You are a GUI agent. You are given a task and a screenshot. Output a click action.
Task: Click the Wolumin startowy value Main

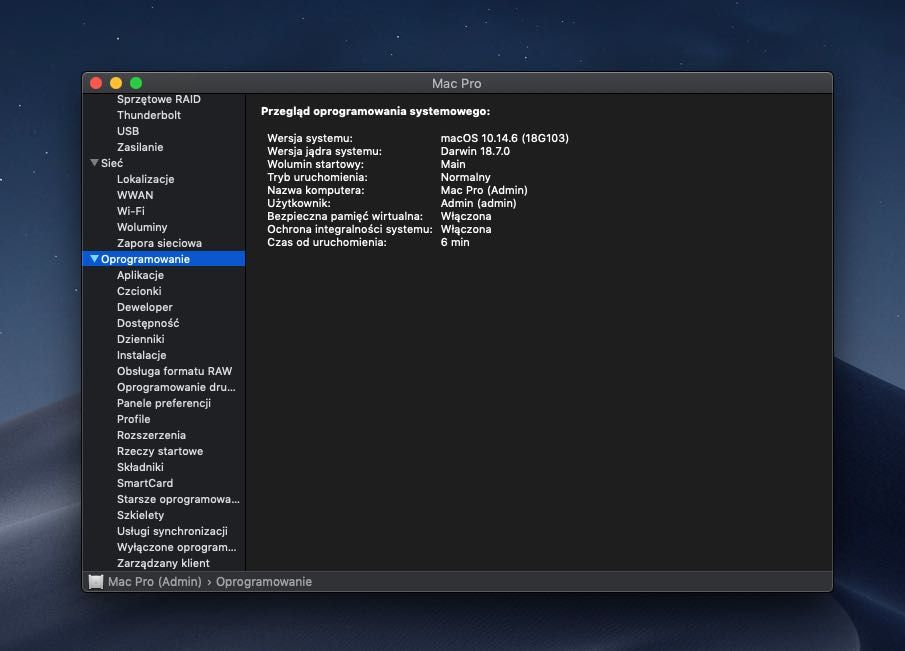pyautogui.click(x=453, y=164)
